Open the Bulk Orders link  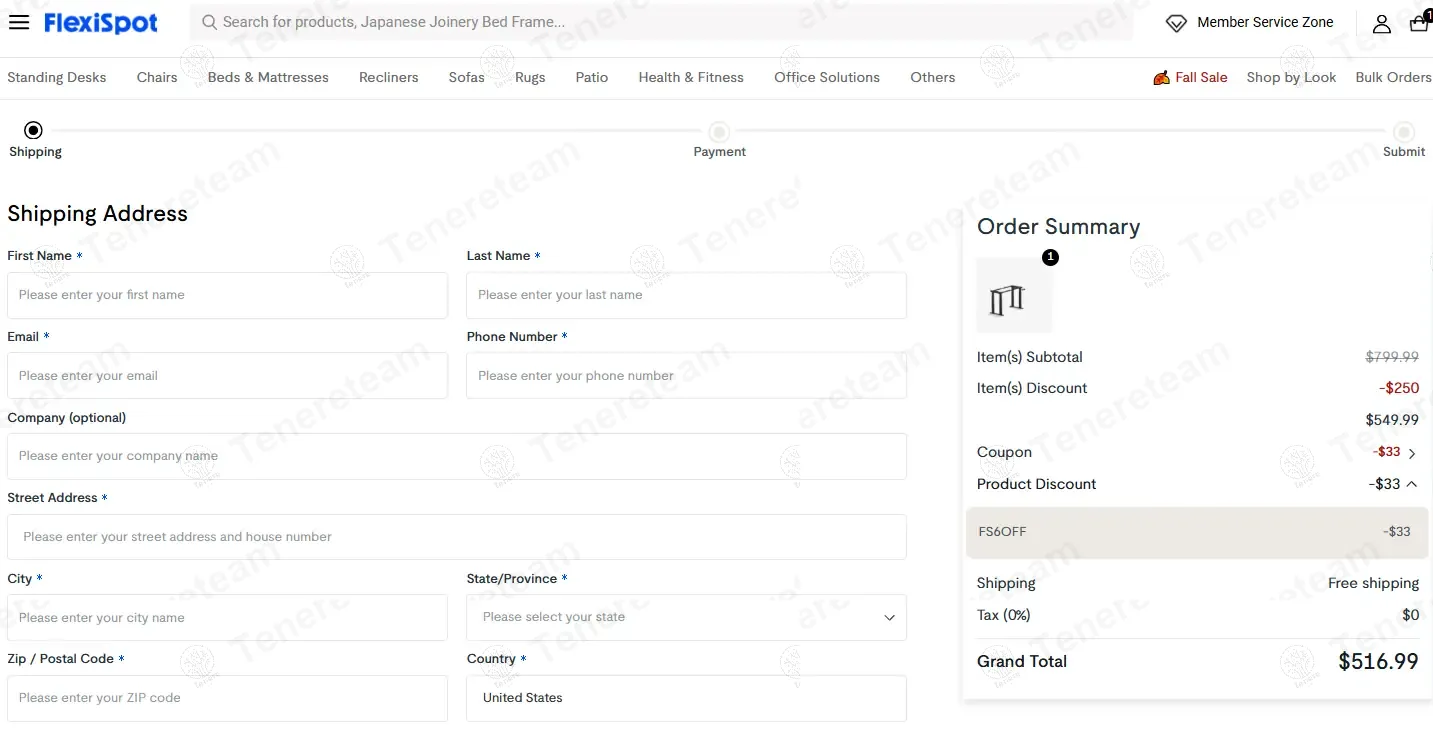pos(1393,77)
